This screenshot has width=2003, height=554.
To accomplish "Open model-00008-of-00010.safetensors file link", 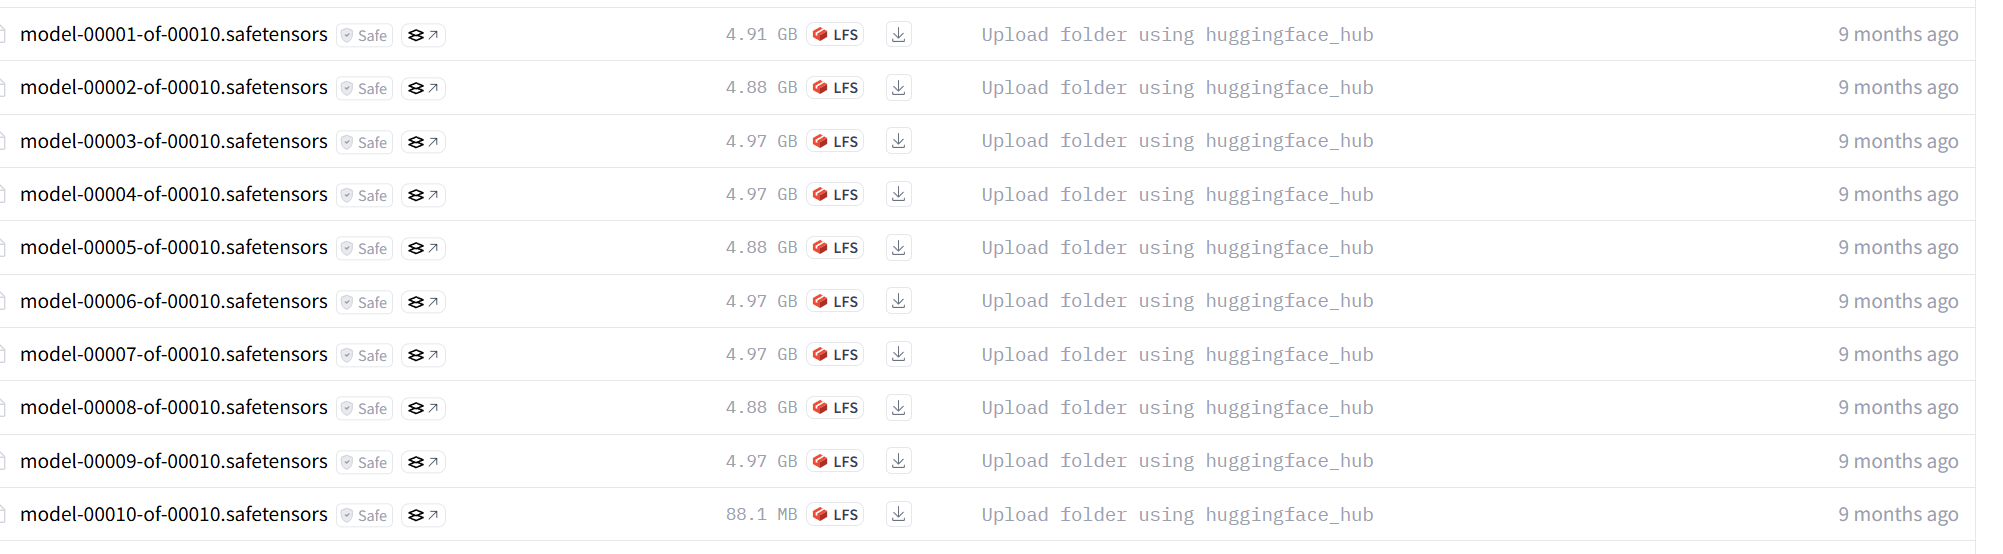I will (174, 407).
